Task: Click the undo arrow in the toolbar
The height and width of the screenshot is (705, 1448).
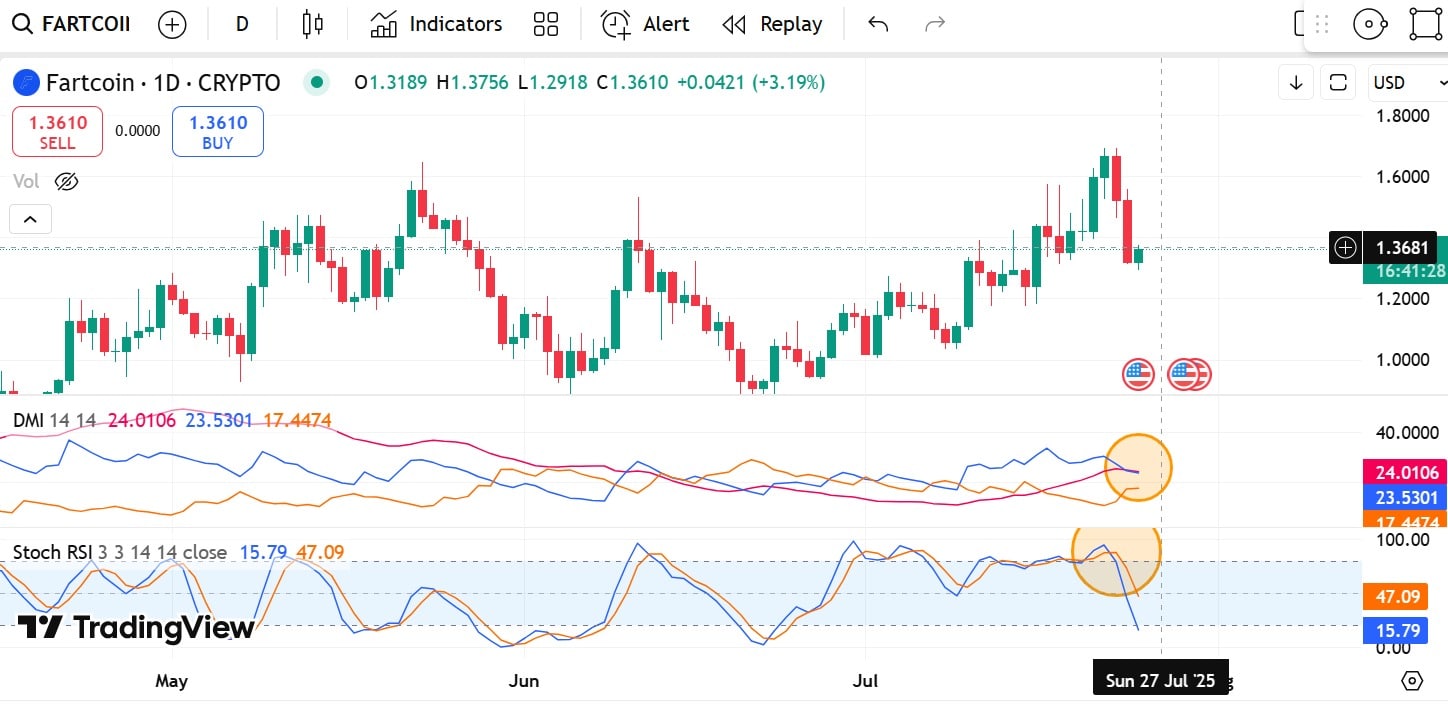Action: [878, 25]
